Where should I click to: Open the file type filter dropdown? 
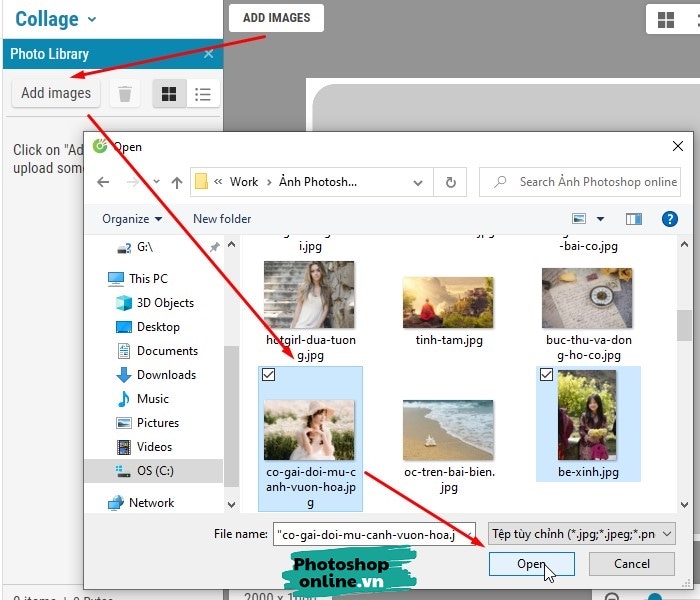(x=581, y=534)
